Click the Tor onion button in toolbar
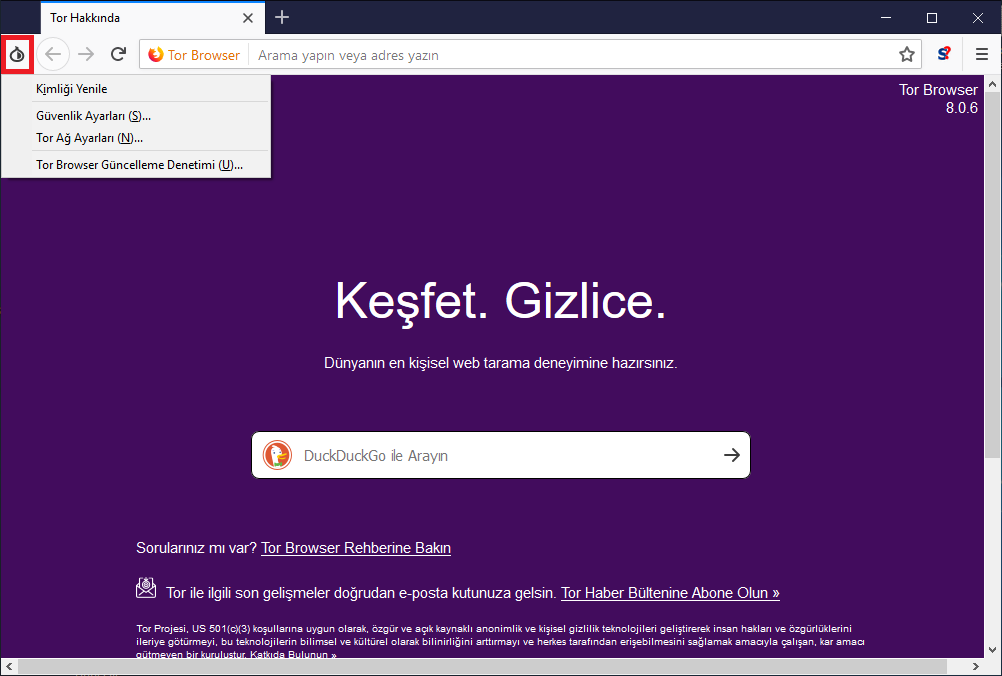This screenshot has width=1002, height=676. point(17,55)
